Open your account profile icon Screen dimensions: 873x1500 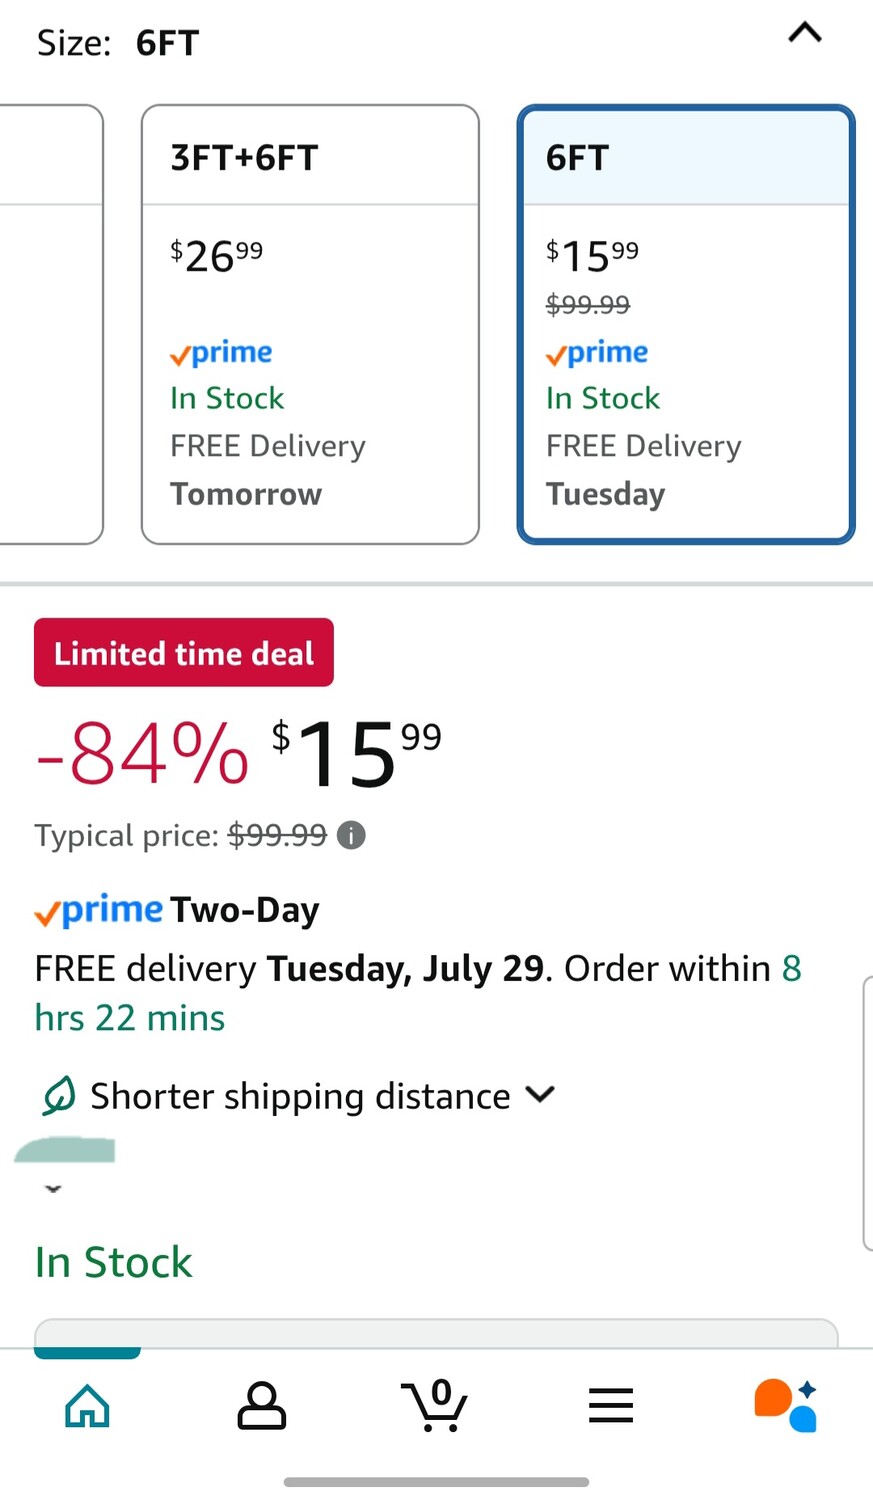point(261,1405)
